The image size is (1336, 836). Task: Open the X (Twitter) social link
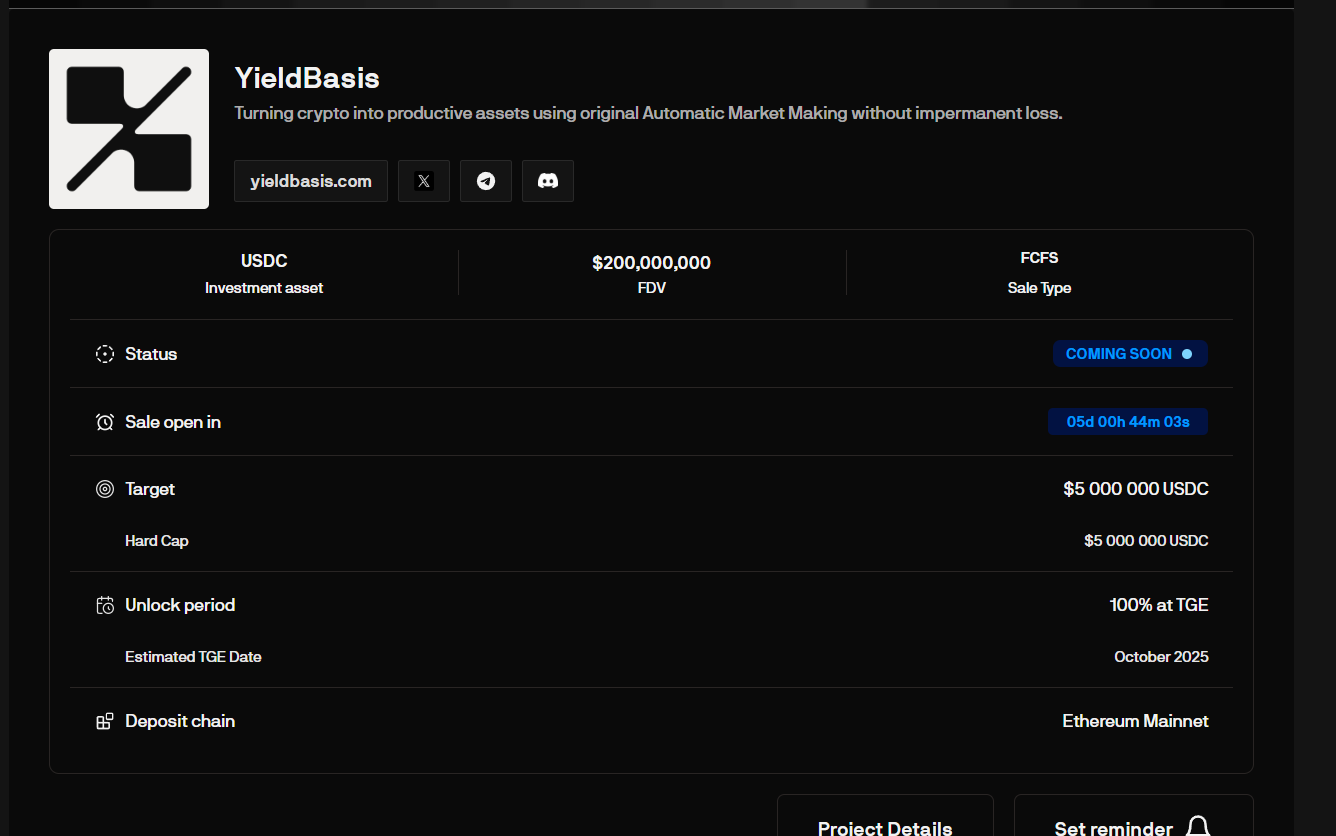(424, 181)
